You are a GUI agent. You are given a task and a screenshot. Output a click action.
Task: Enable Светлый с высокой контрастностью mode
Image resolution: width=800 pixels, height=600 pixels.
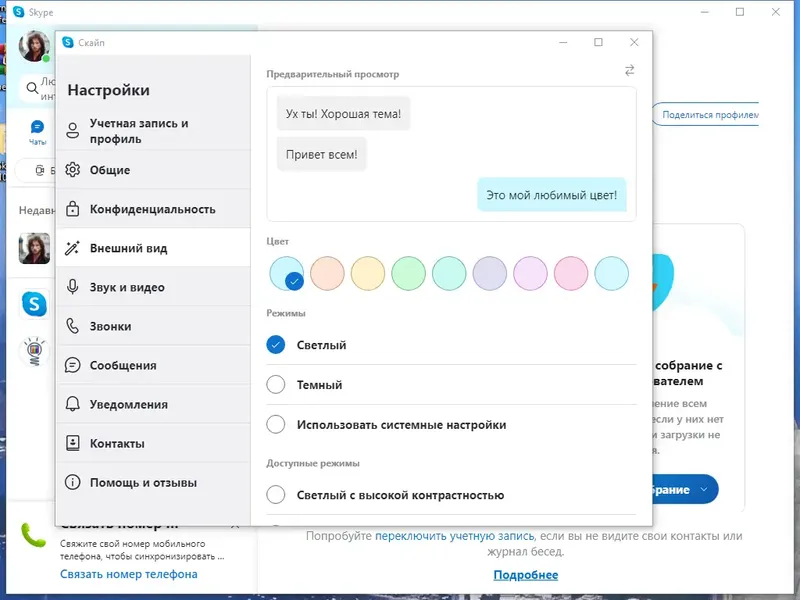click(x=276, y=494)
